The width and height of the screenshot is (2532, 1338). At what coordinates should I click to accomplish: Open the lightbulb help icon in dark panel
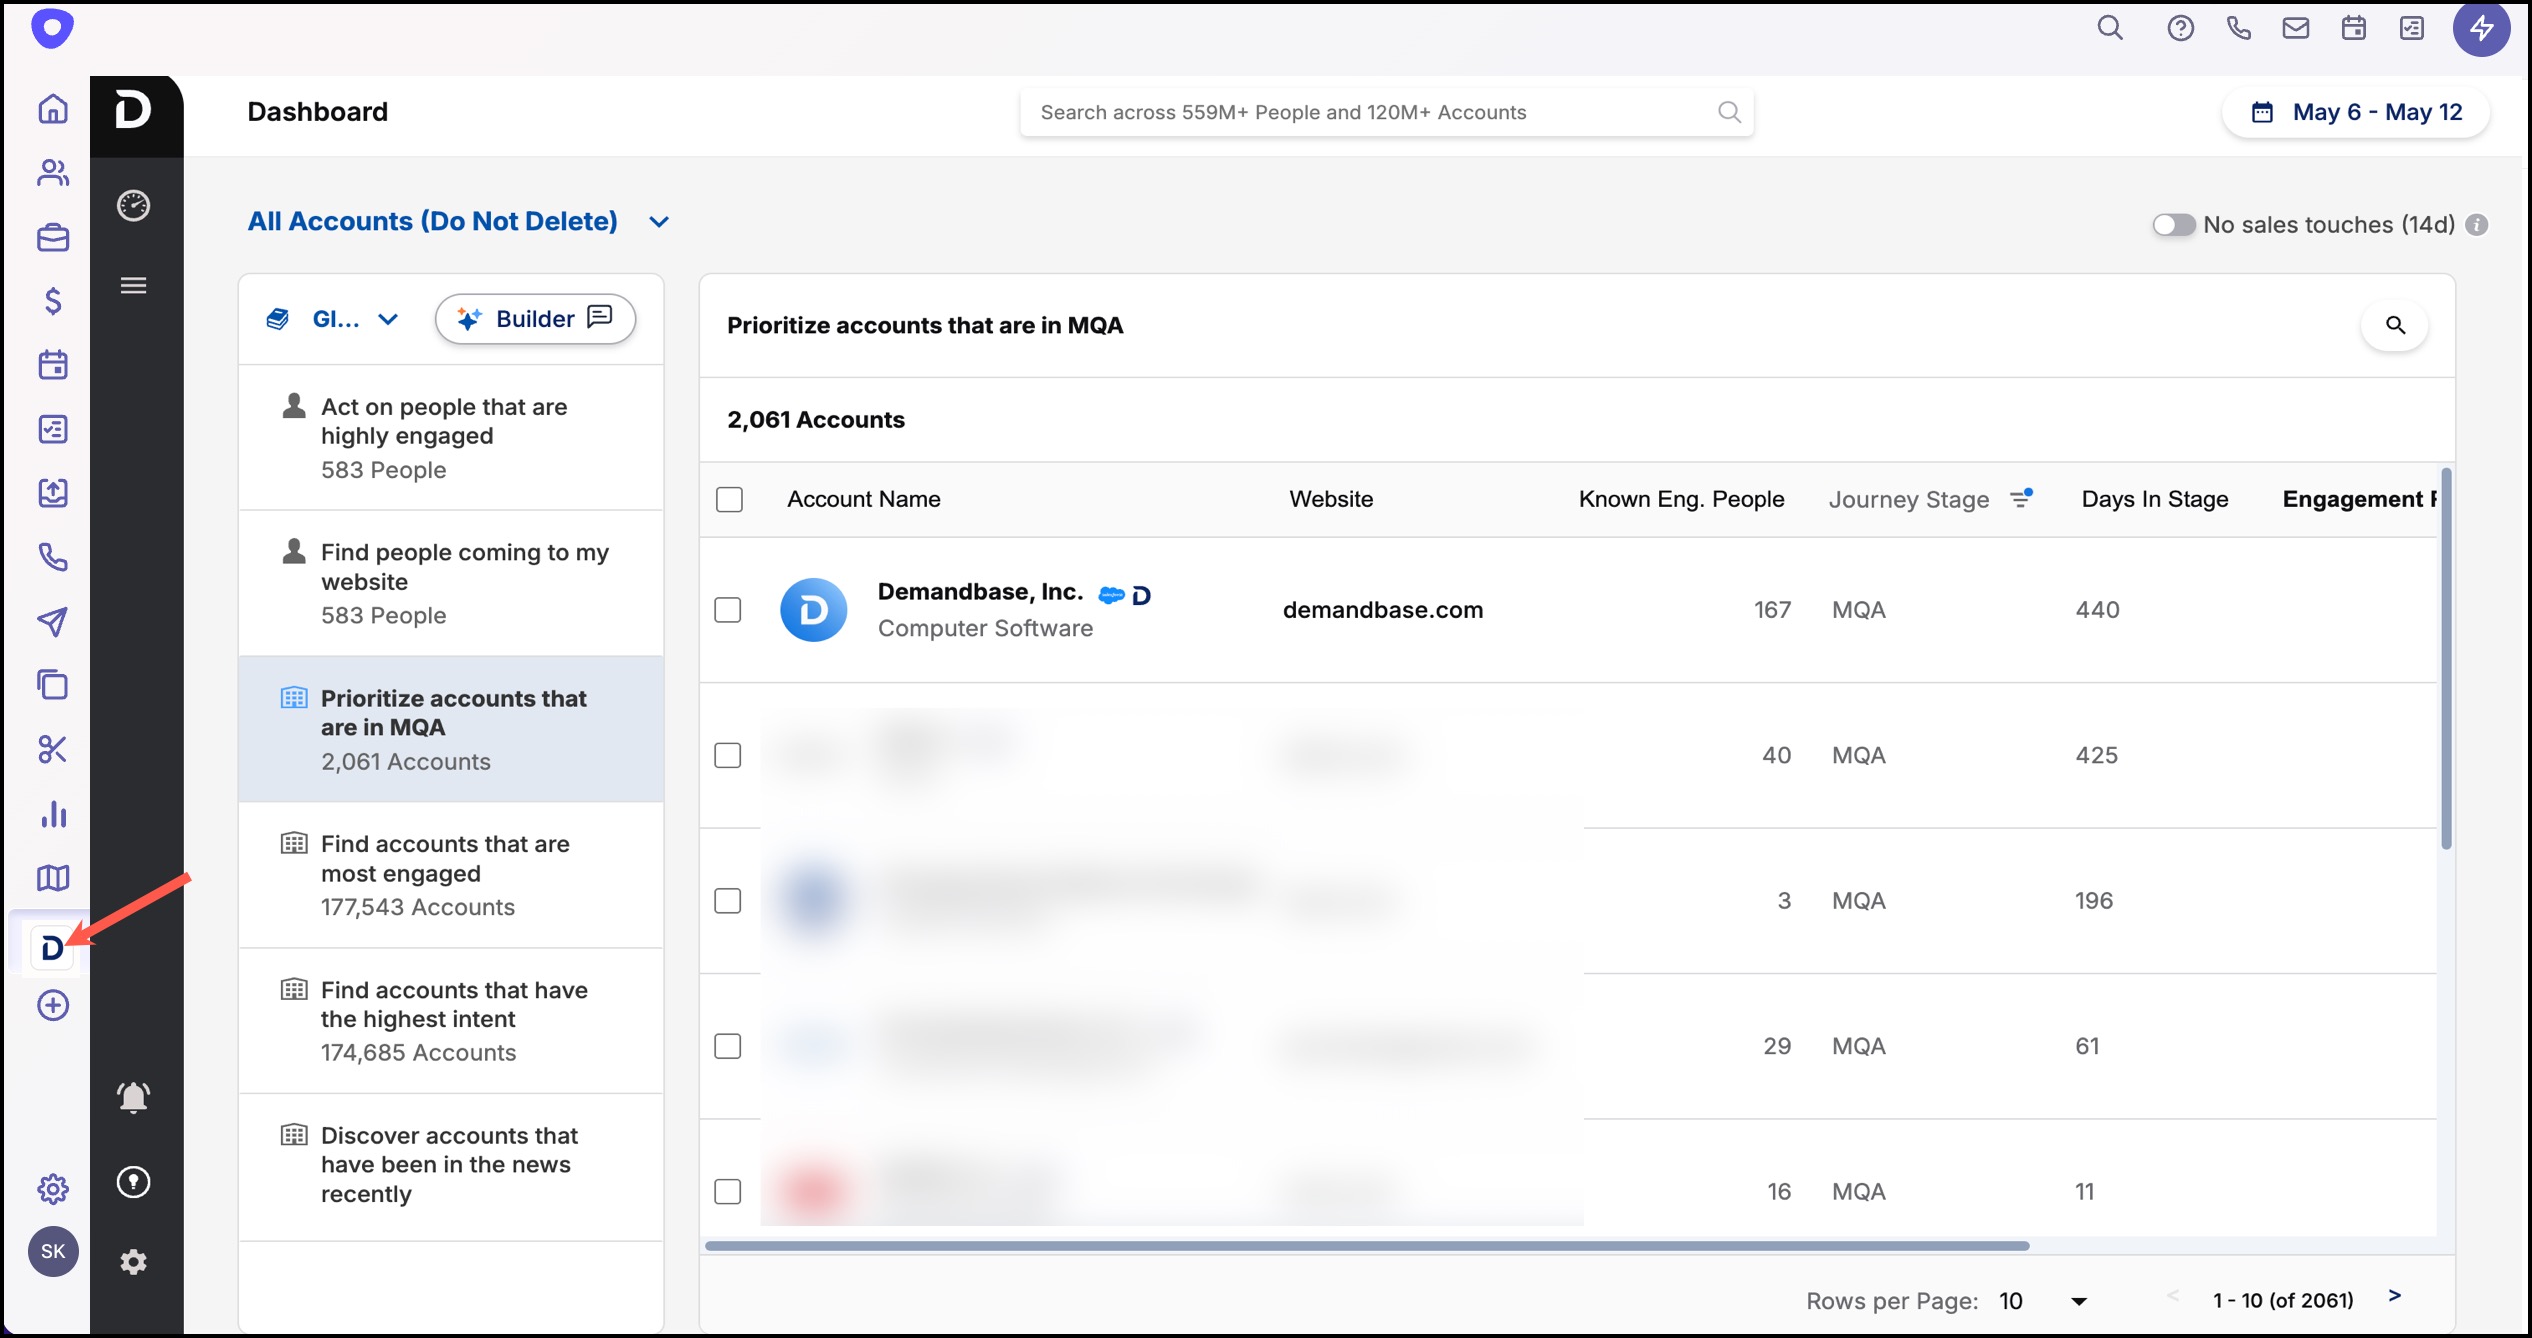[133, 1182]
